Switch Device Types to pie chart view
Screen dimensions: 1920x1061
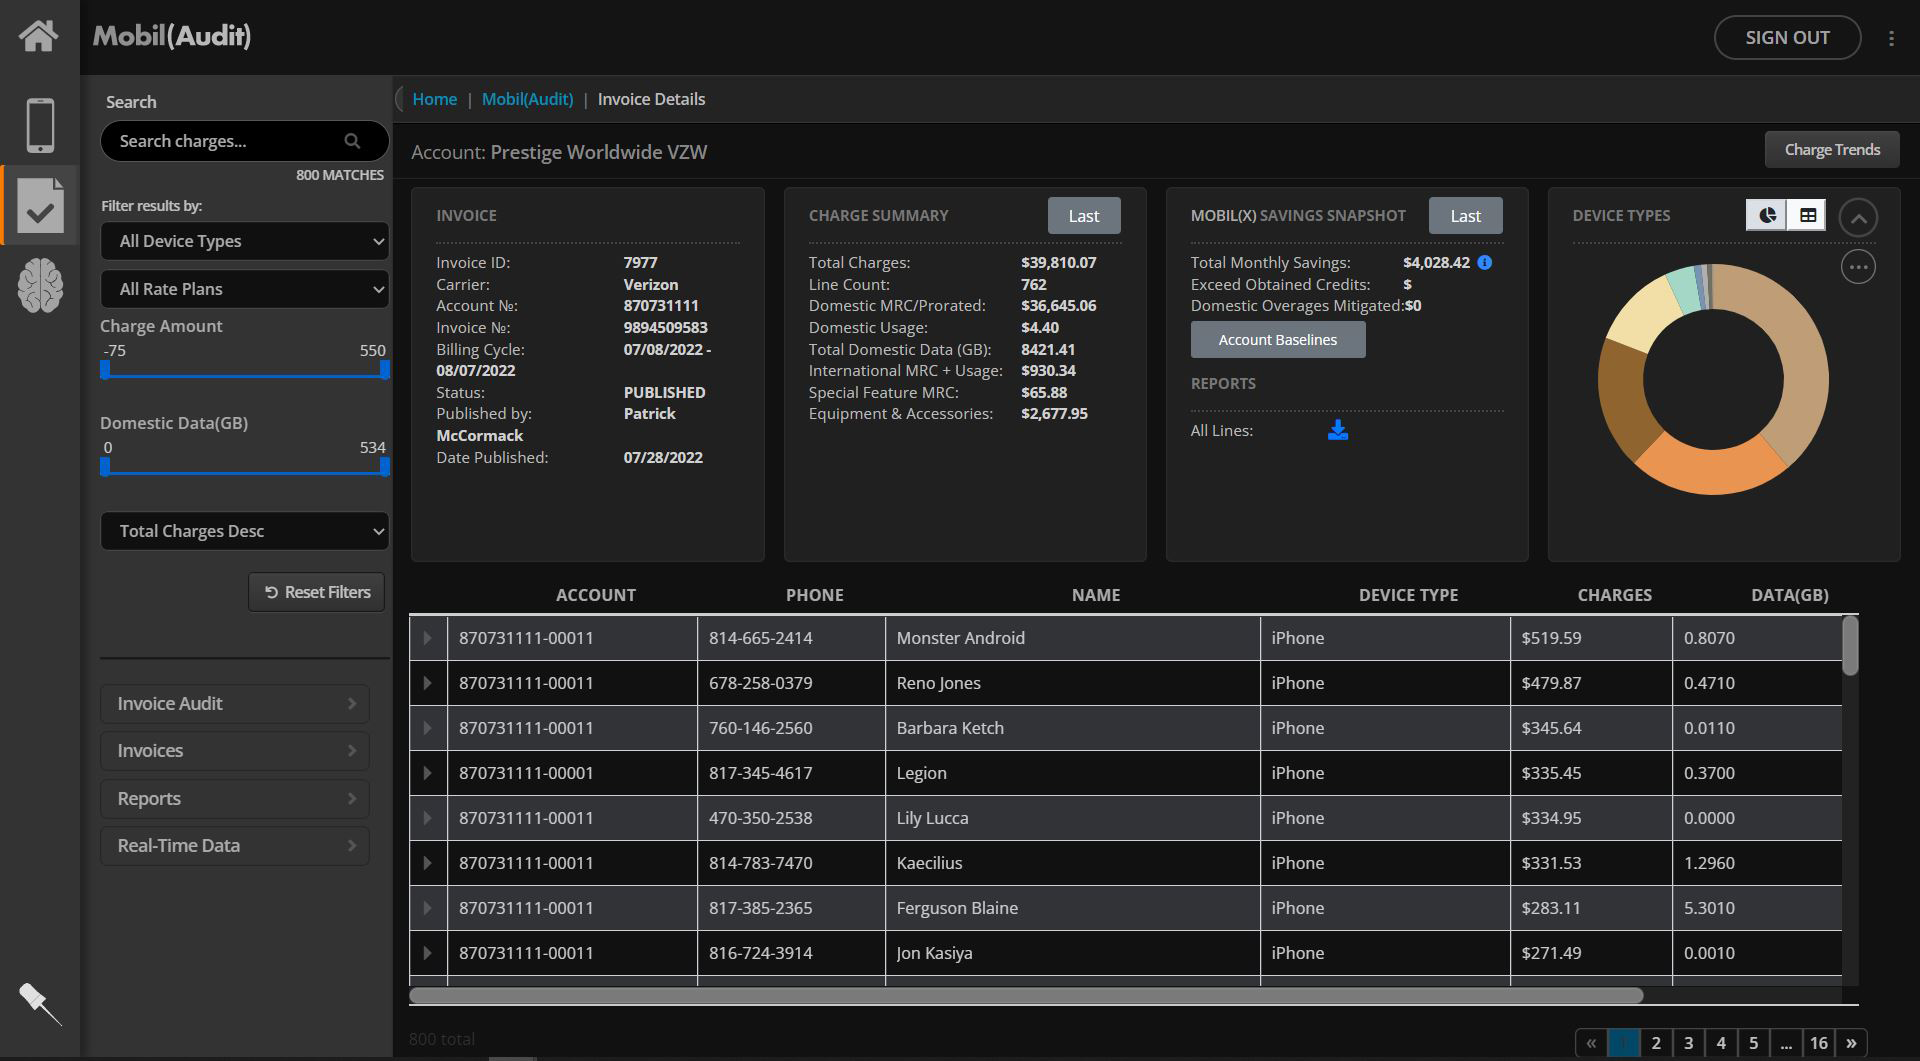(1767, 215)
